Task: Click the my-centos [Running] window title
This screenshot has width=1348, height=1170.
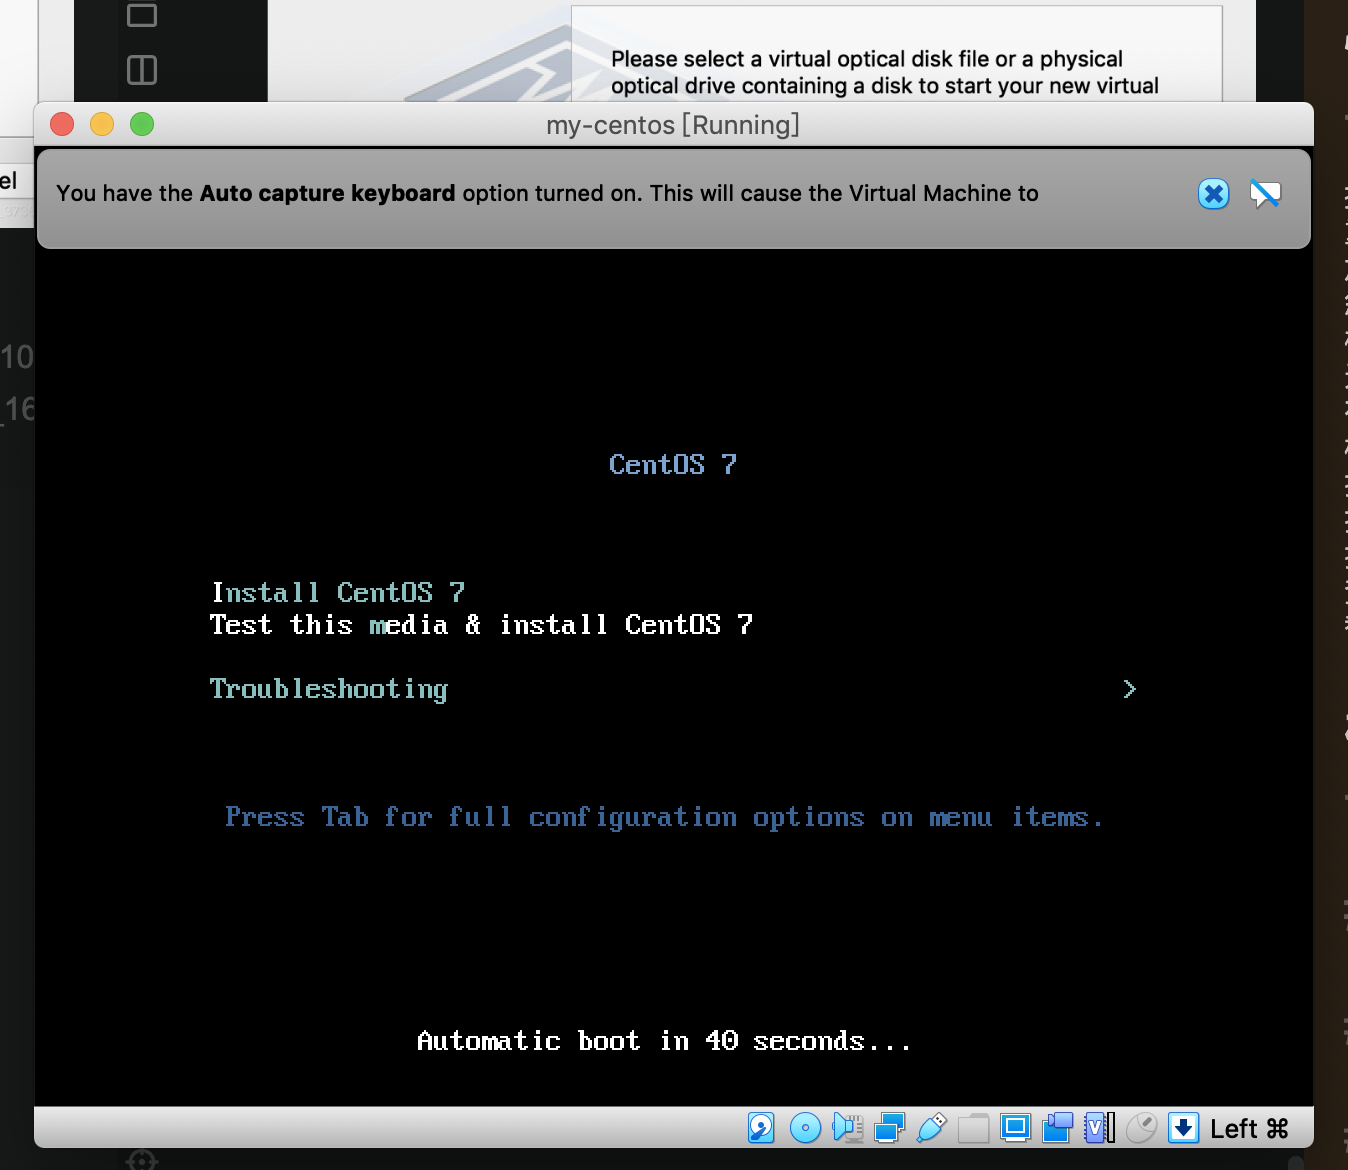Action: click(x=673, y=125)
